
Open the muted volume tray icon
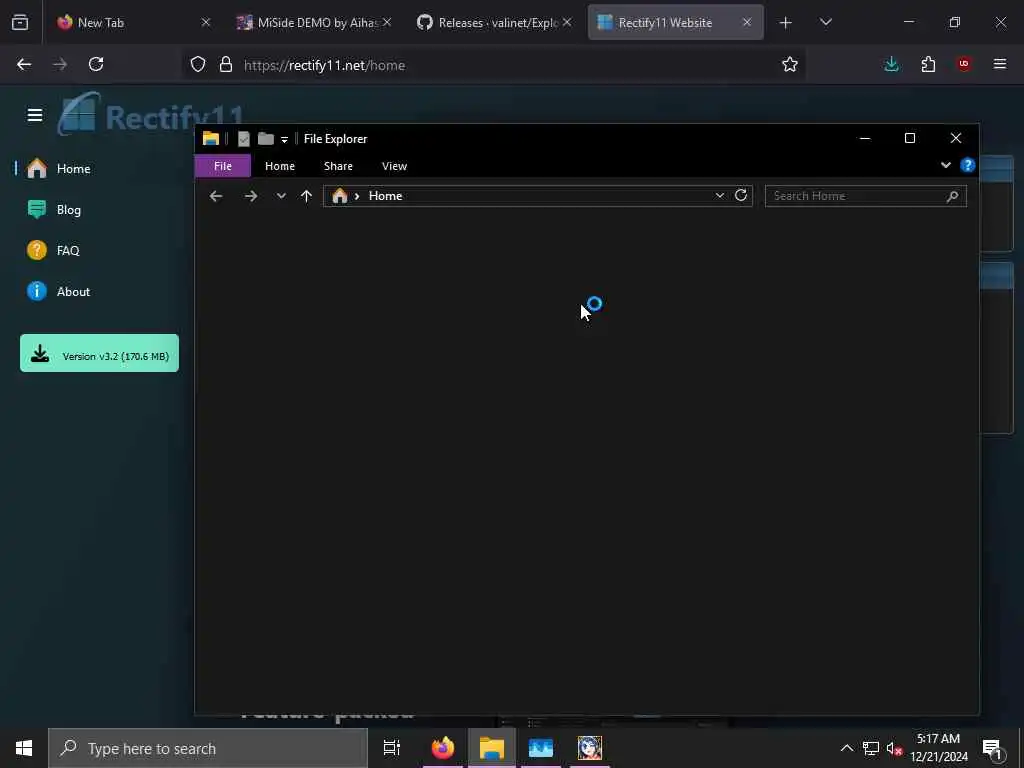[894, 749]
